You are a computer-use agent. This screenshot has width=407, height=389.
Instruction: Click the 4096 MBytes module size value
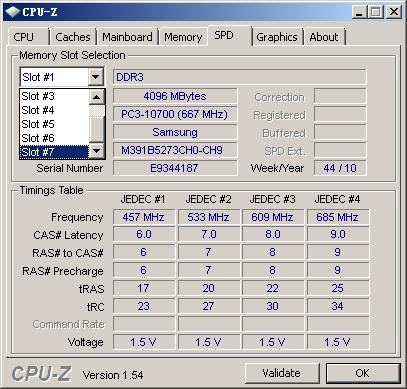(x=175, y=96)
